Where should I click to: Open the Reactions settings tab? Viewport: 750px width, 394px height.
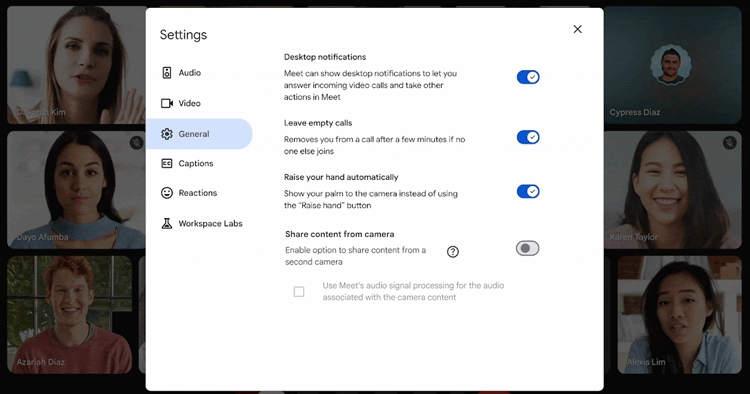pos(199,193)
